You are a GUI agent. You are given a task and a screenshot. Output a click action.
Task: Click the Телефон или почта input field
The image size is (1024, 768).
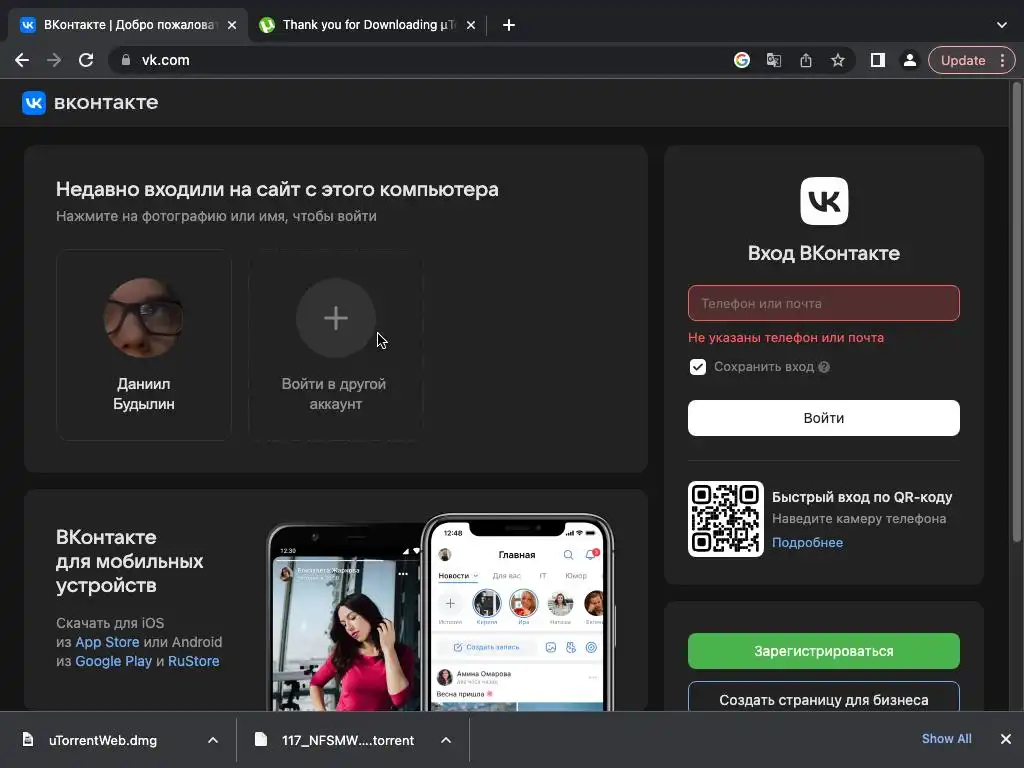(x=824, y=303)
